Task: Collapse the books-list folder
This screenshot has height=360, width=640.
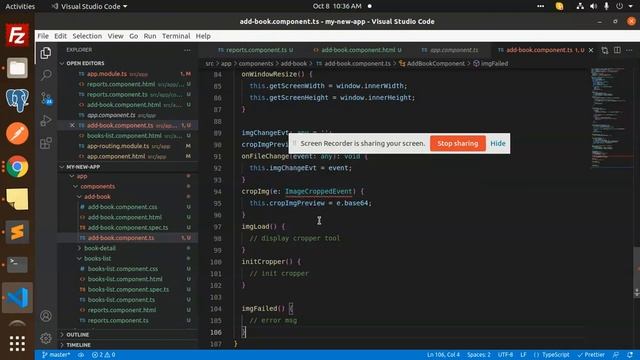Action: coord(98,259)
